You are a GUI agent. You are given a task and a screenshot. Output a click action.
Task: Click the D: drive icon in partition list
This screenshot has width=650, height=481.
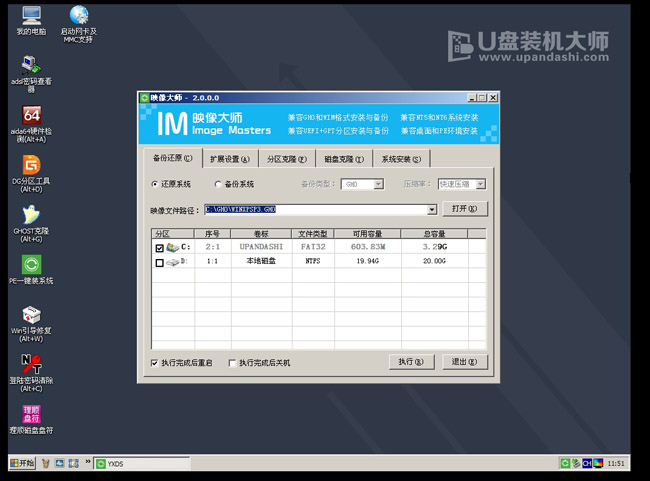[172, 262]
